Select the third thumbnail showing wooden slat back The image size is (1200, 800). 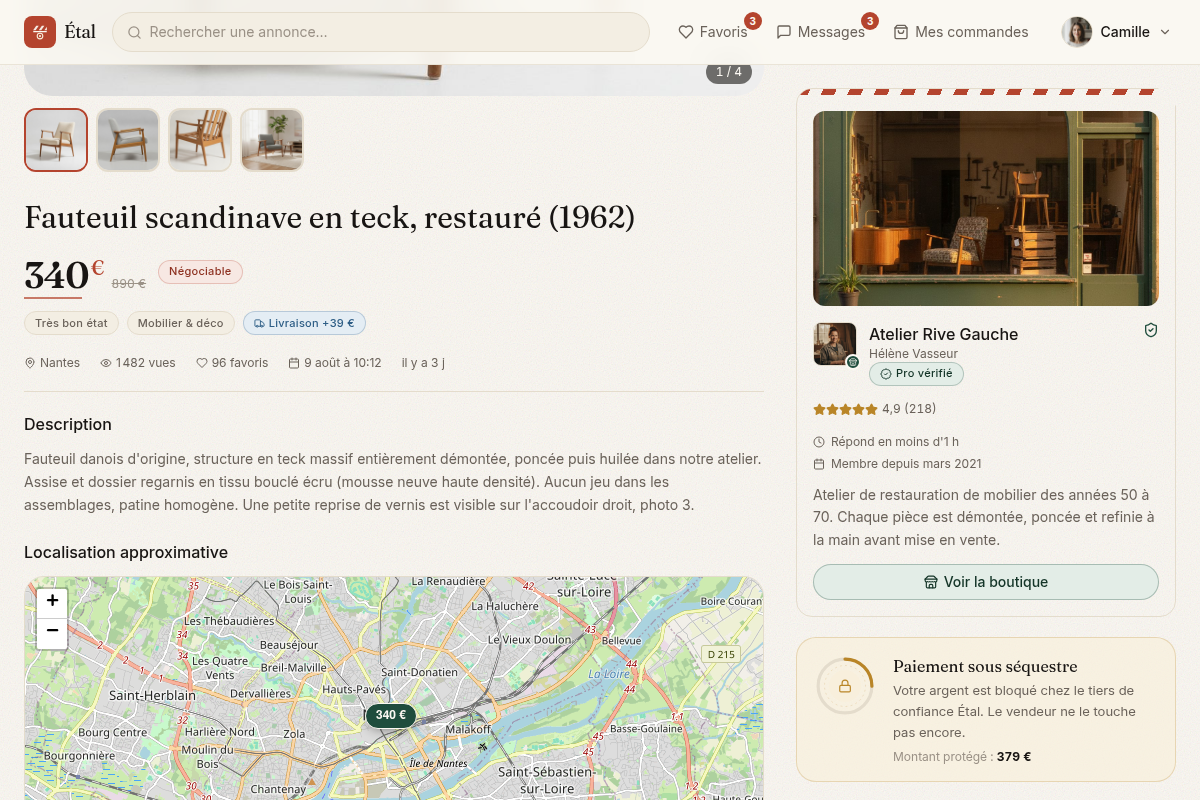(x=200, y=140)
